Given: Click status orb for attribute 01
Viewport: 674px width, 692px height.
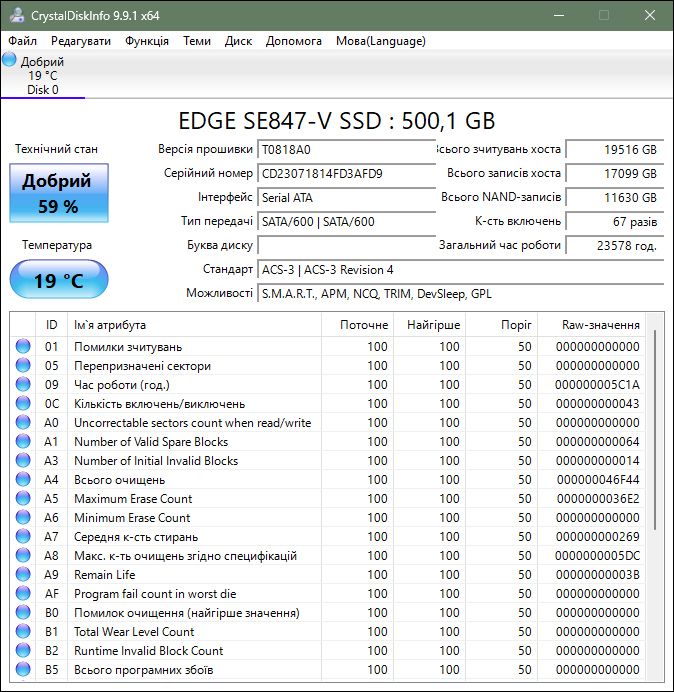Looking at the screenshot, I should pyautogui.click(x=23, y=346).
